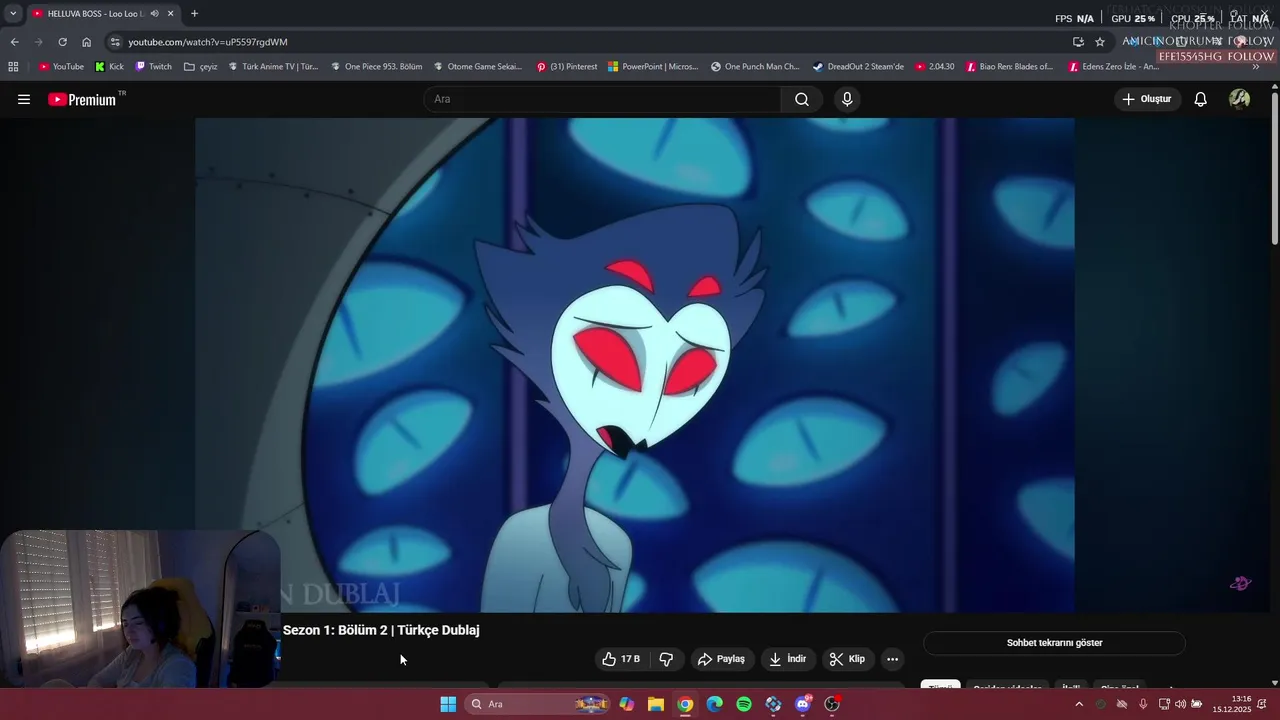Click the Paylaş share button
The width and height of the screenshot is (1280, 720).
(721, 659)
